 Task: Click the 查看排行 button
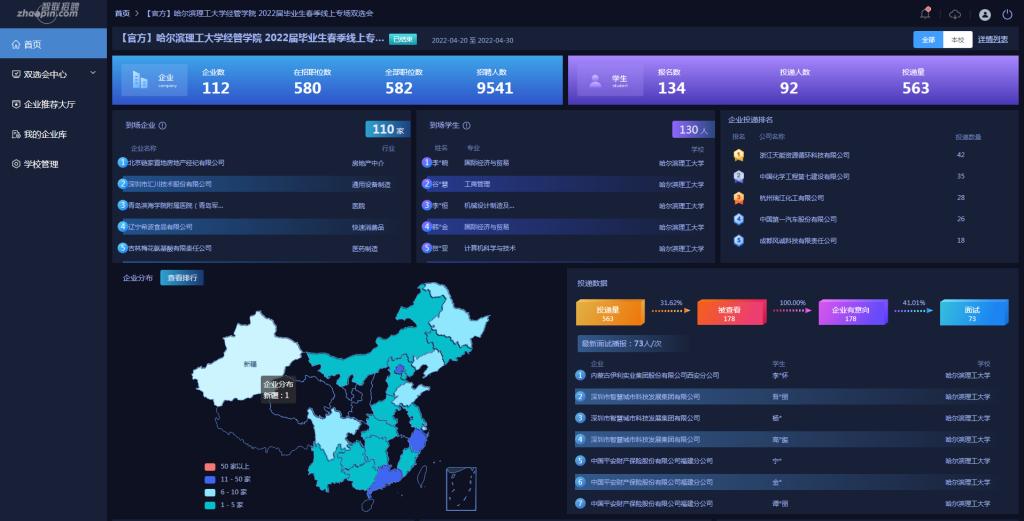tap(181, 278)
